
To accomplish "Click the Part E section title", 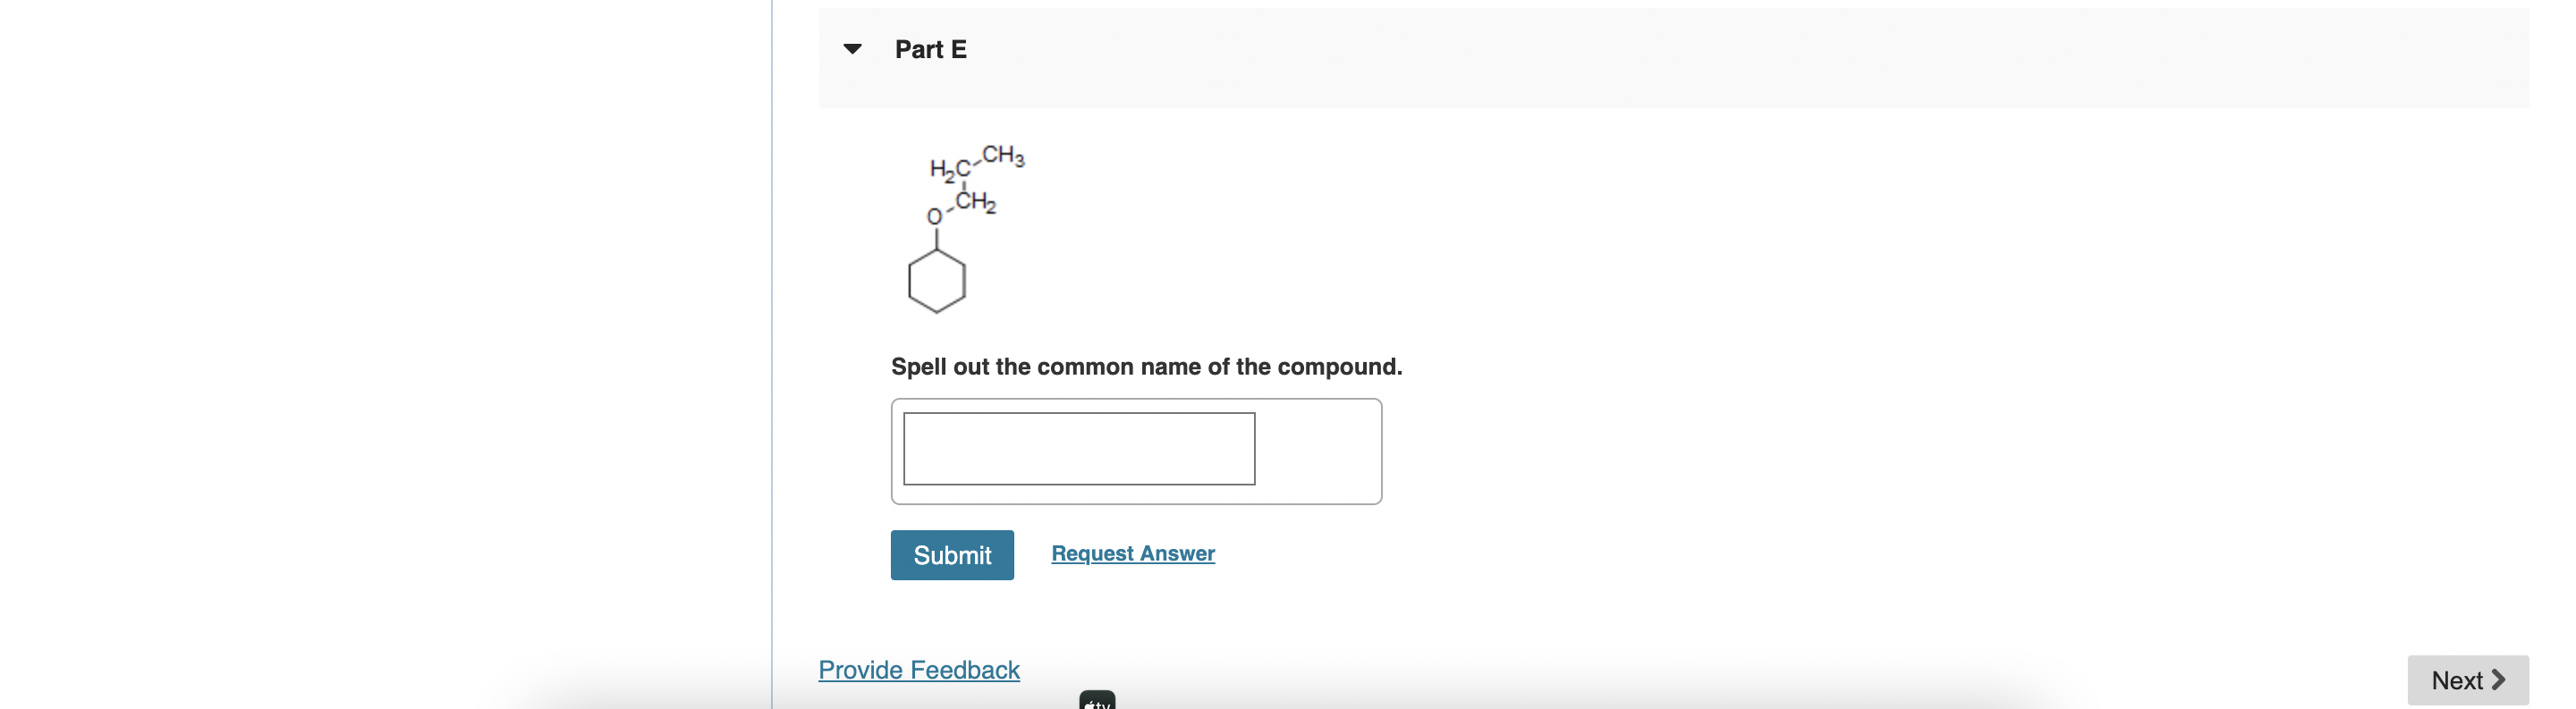I will [x=931, y=48].
